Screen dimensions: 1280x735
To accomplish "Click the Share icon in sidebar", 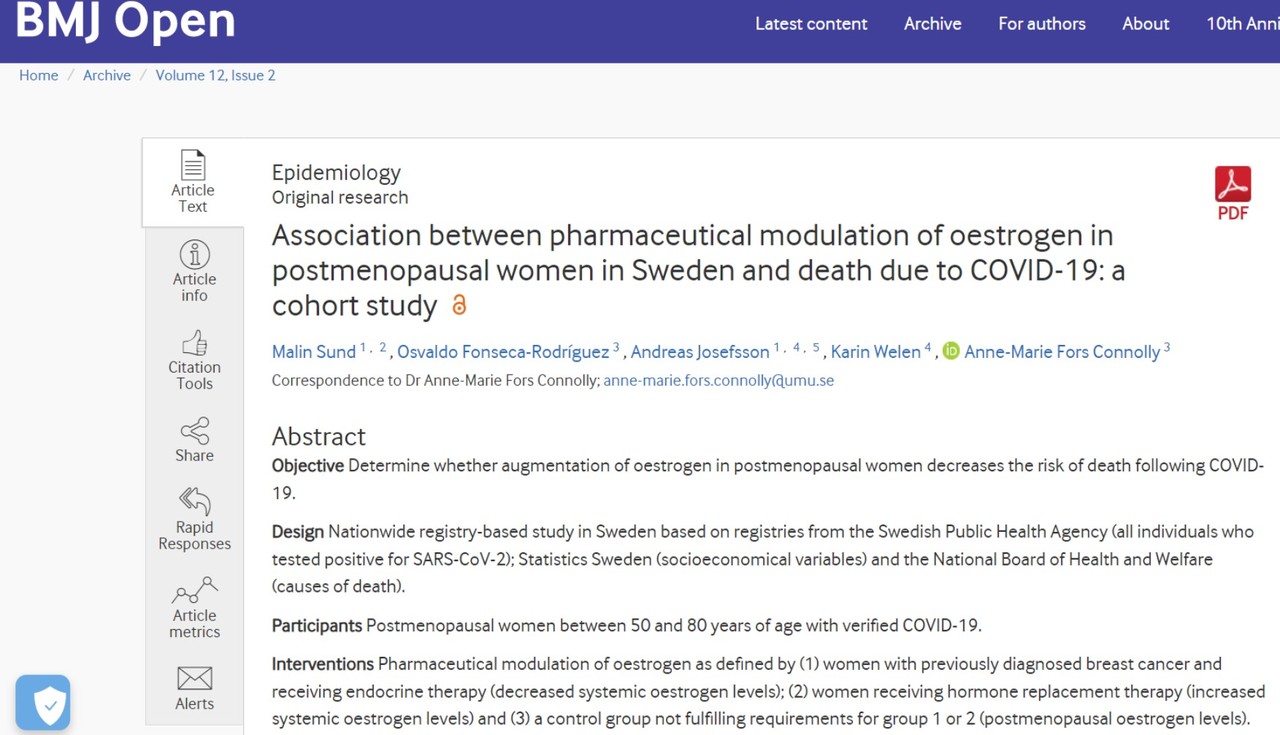I will 194,431.
